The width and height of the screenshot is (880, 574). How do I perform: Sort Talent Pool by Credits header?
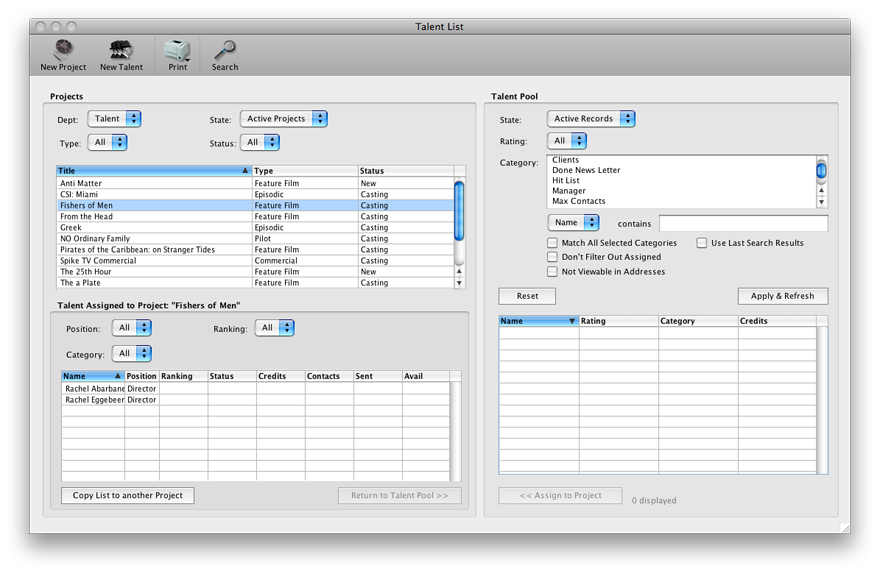(x=777, y=321)
